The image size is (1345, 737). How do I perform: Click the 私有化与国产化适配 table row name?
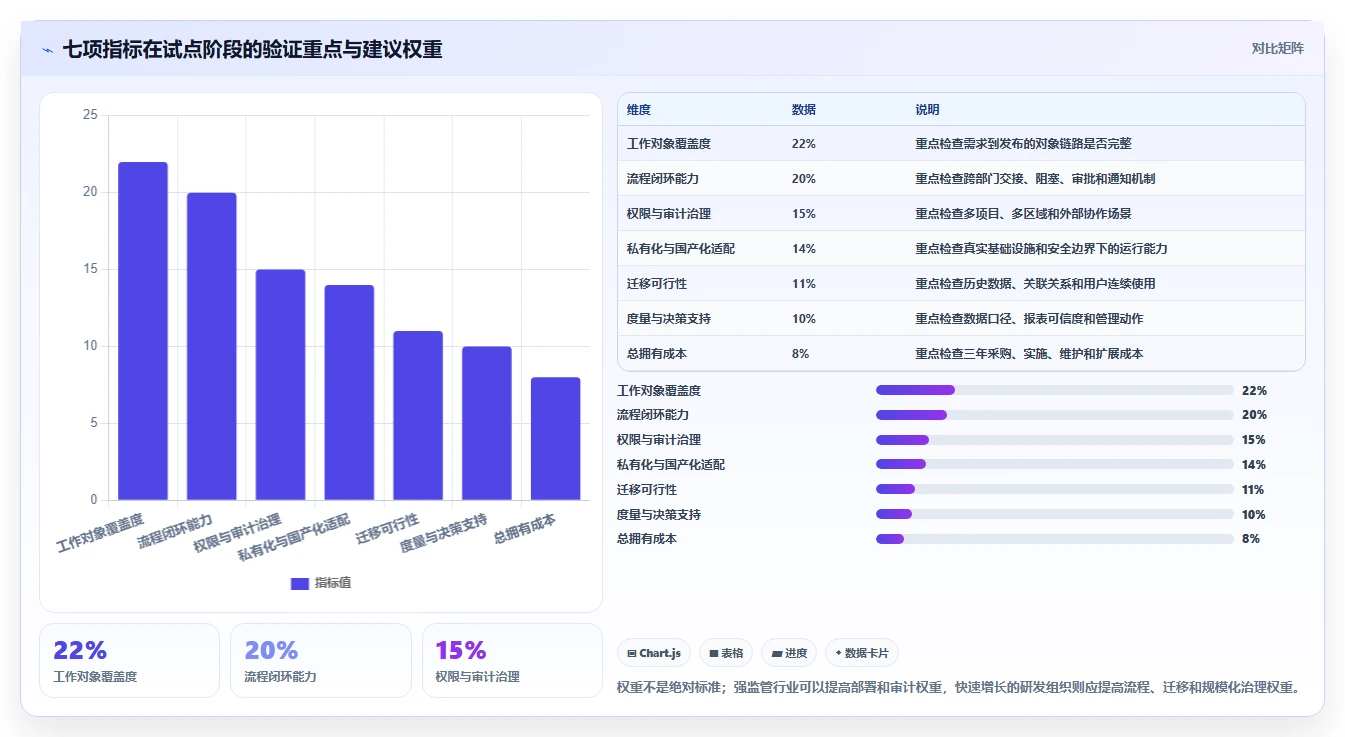coord(681,249)
